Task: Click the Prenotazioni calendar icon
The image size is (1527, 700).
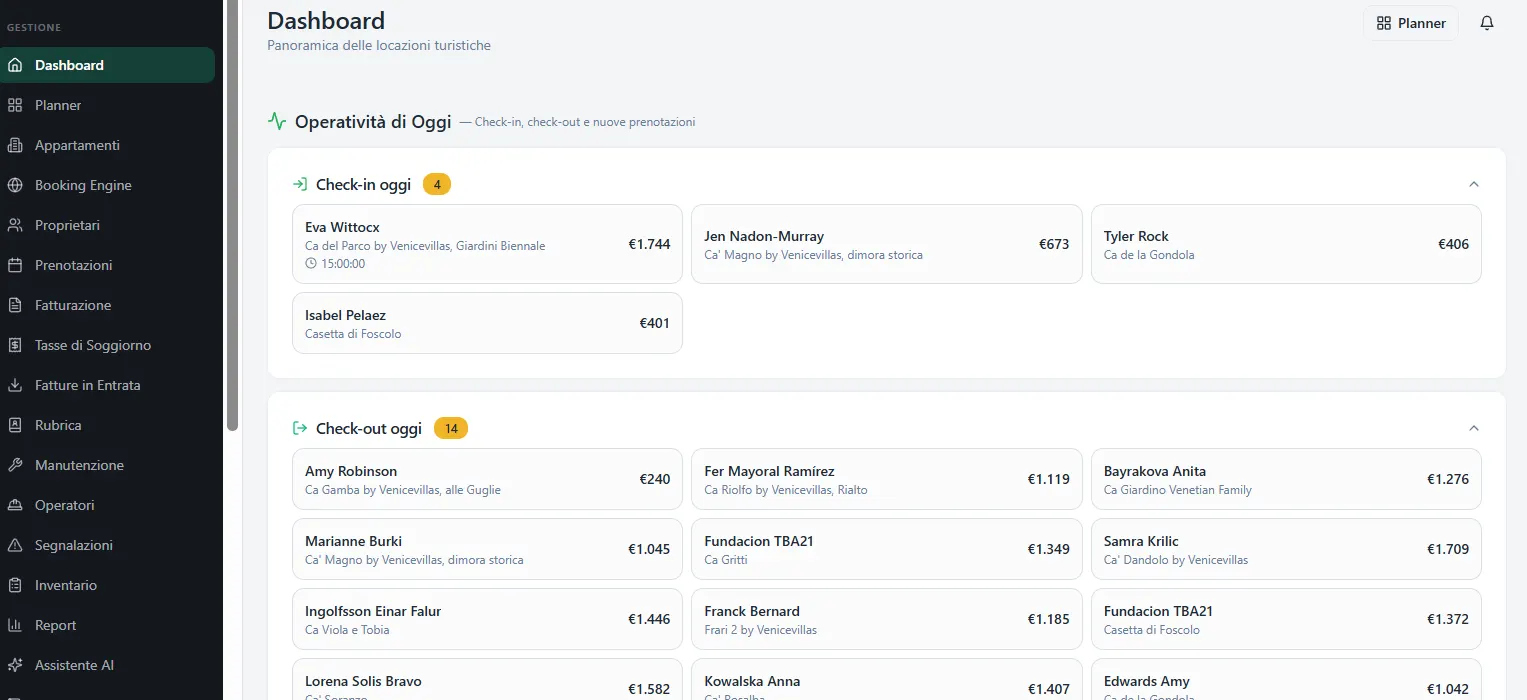Action: point(15,265)
